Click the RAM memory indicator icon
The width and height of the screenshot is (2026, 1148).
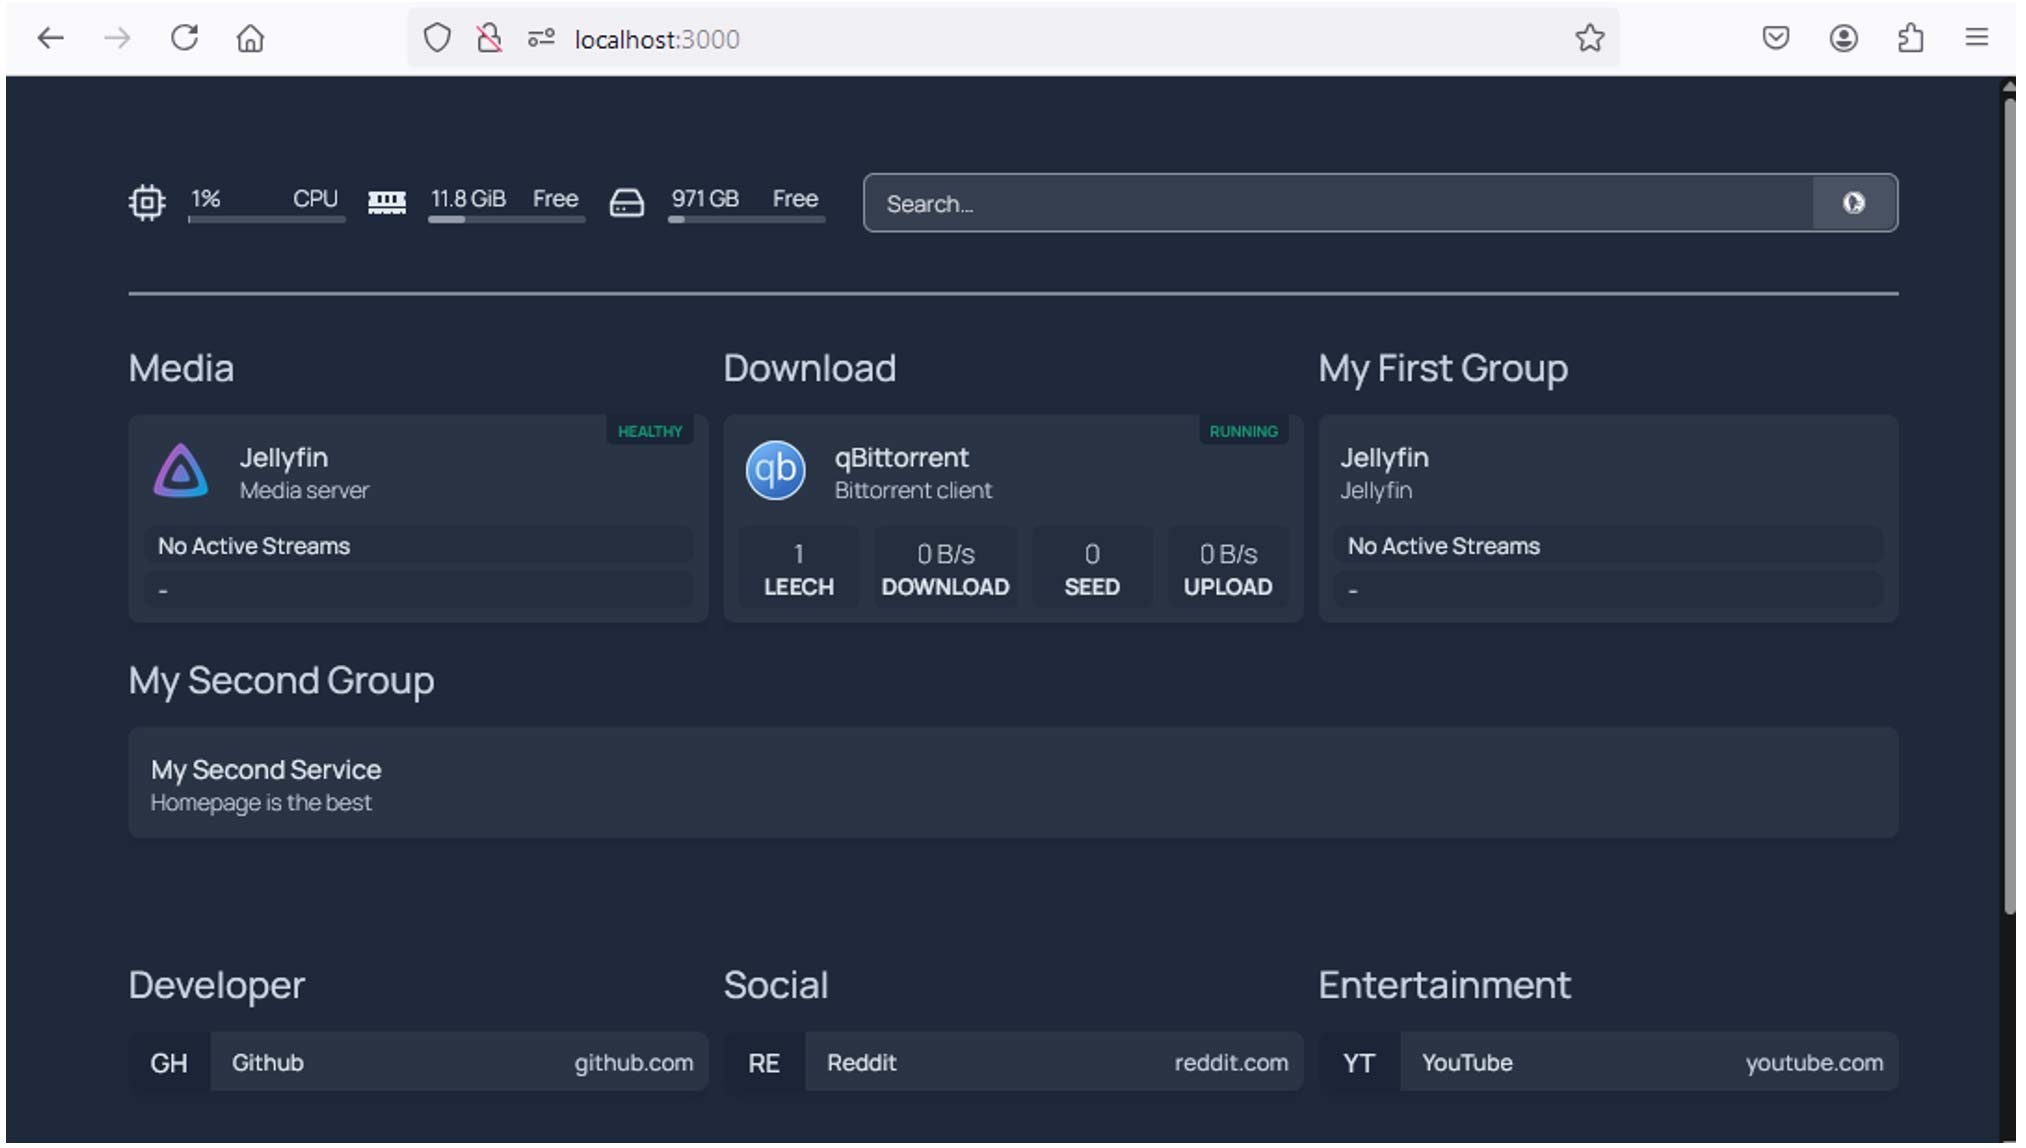(x=387, y=202)
